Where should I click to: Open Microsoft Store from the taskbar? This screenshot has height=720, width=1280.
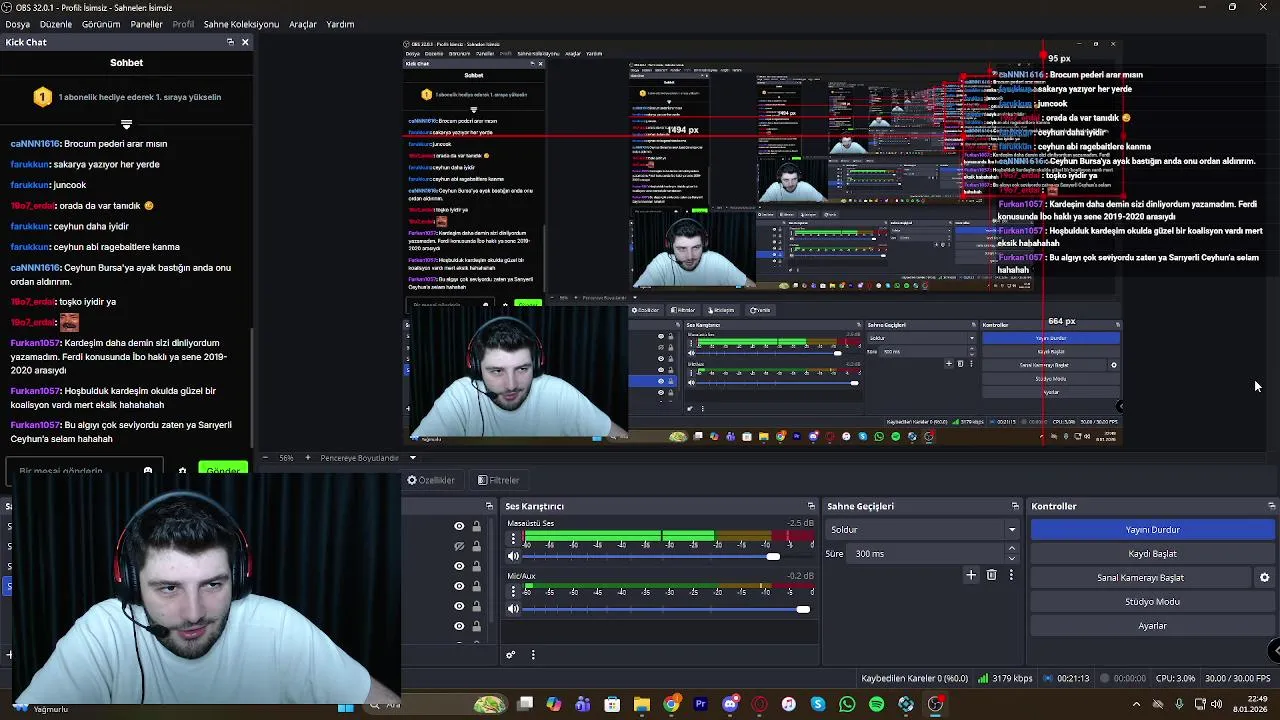(612, 704)
